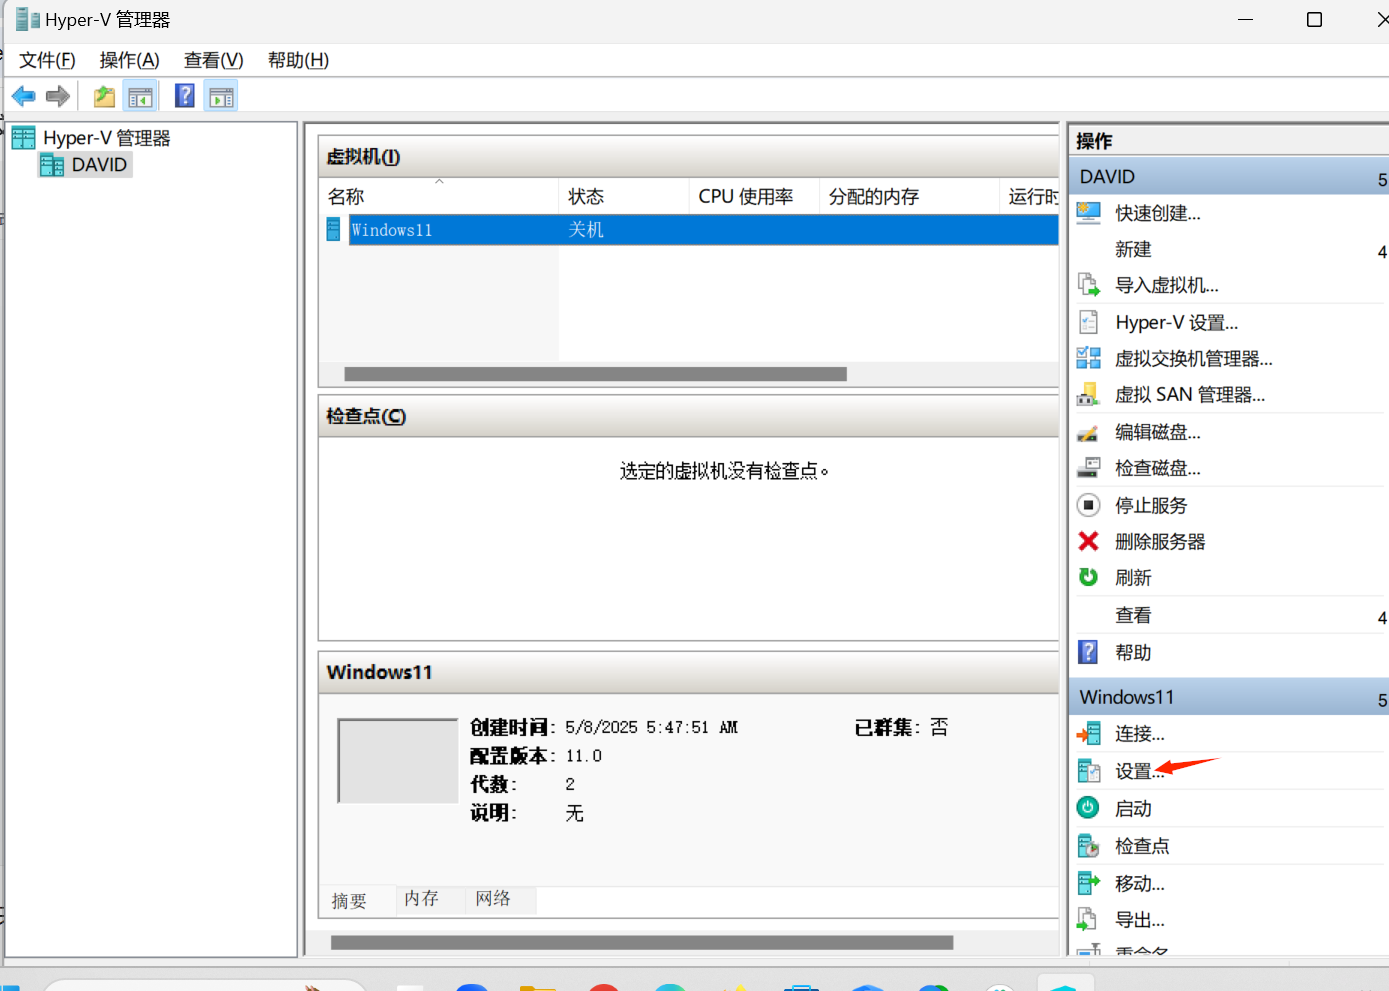Click 快速创建... action link
Screen dimensions: 1389x991
pos(1158,213)
